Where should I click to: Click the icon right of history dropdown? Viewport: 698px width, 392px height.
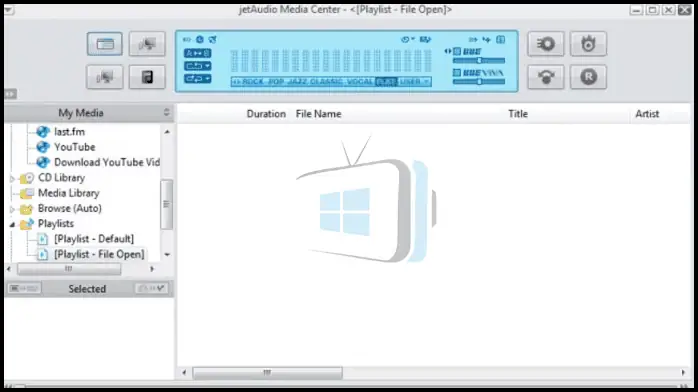(425, 40)
